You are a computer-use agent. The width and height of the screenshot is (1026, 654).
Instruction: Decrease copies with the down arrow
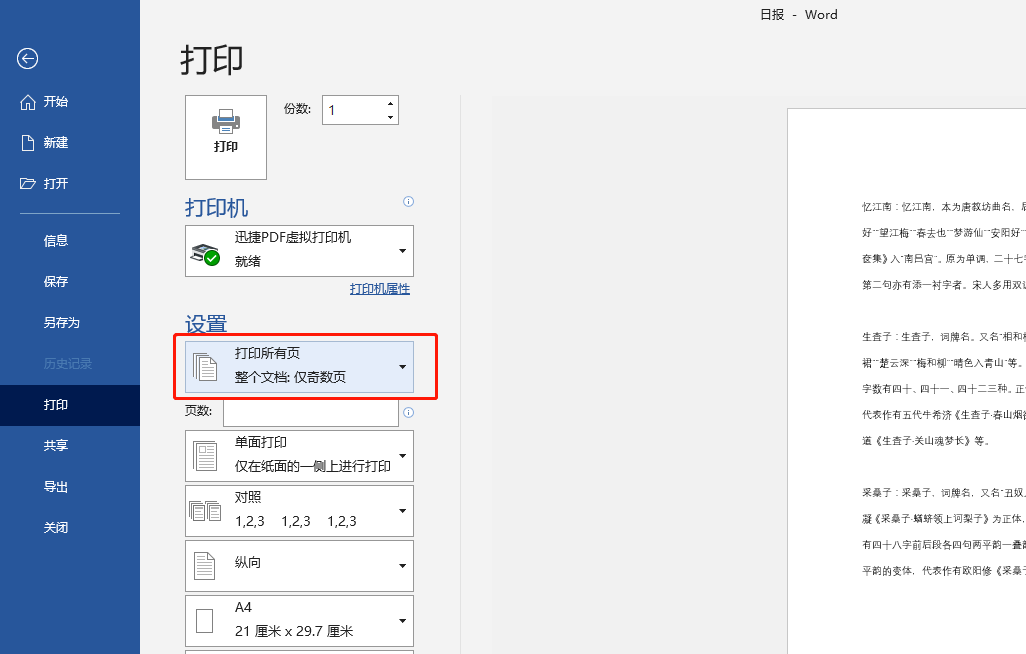391,117
